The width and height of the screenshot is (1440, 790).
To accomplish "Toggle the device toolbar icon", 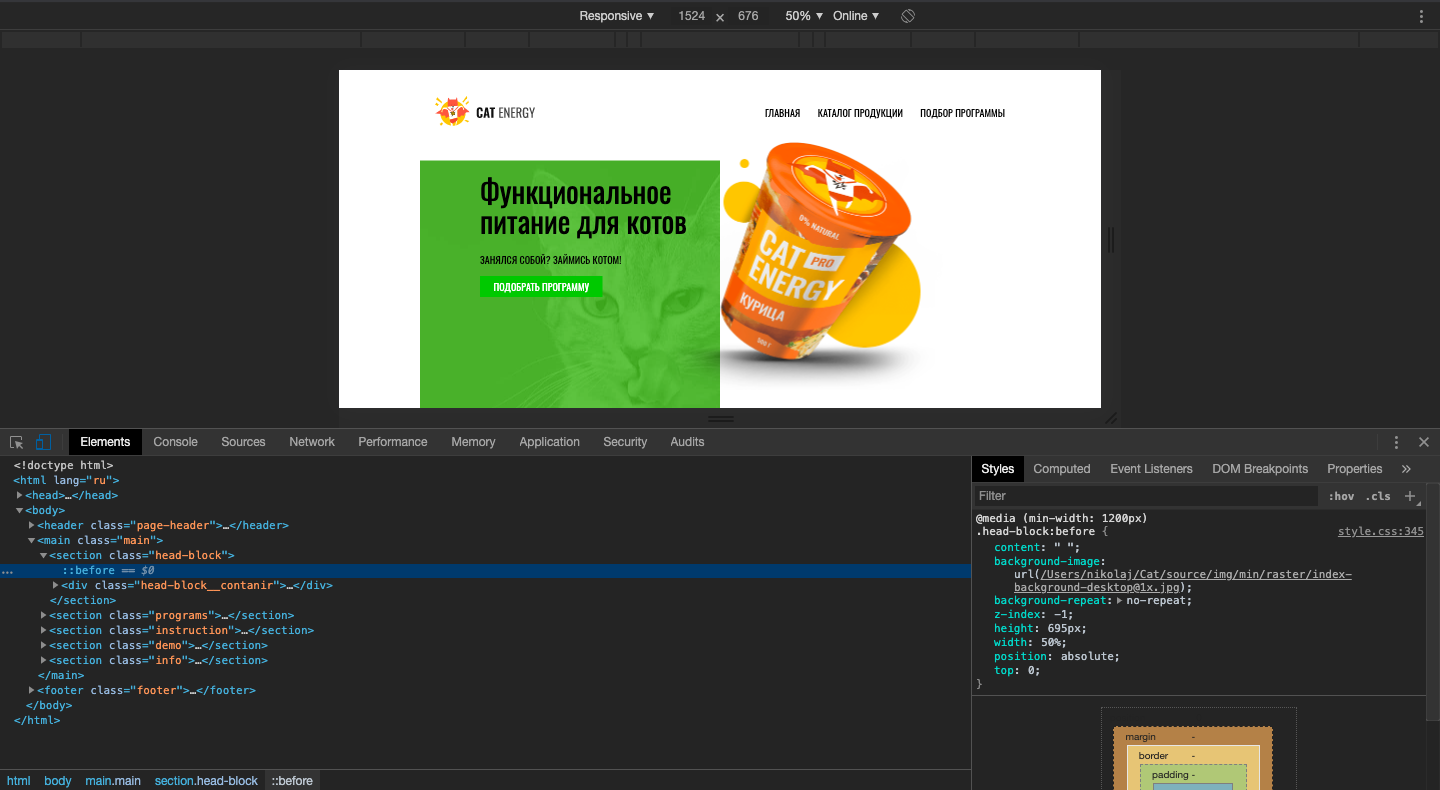I will pyautogui.click(x=43, y=442).
